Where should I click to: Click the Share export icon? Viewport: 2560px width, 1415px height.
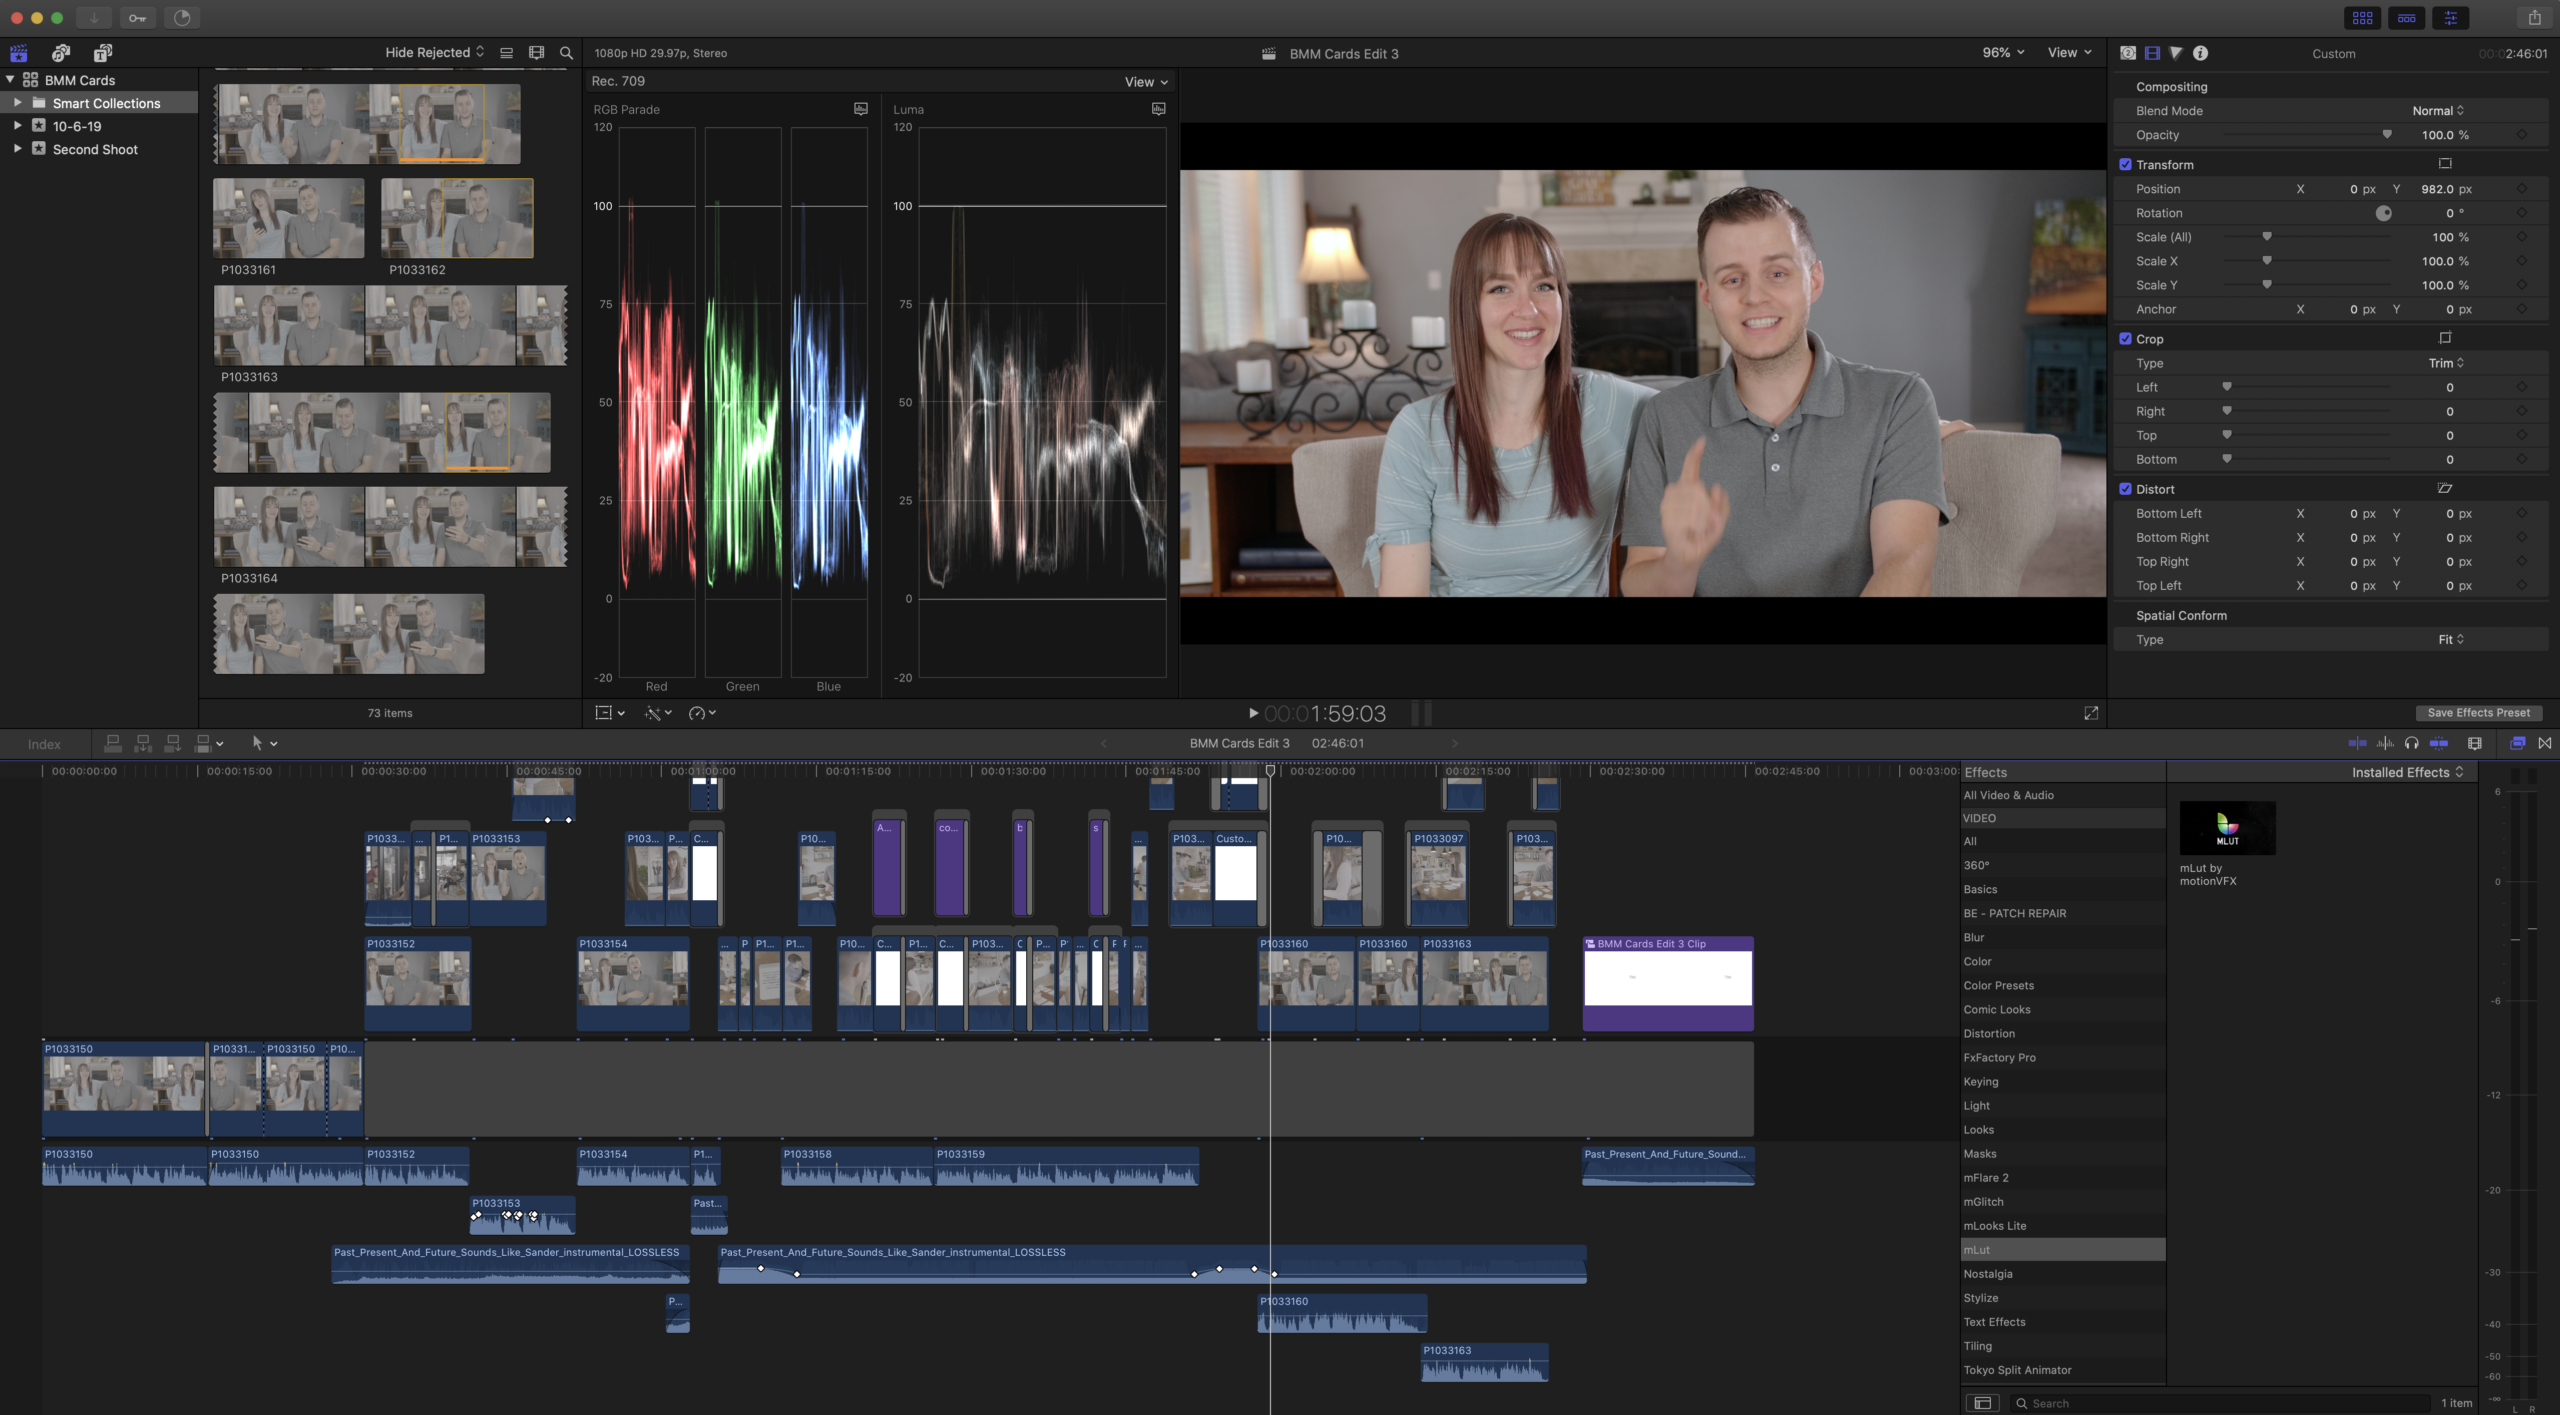pyautogui.click(x=2535, y=18)
